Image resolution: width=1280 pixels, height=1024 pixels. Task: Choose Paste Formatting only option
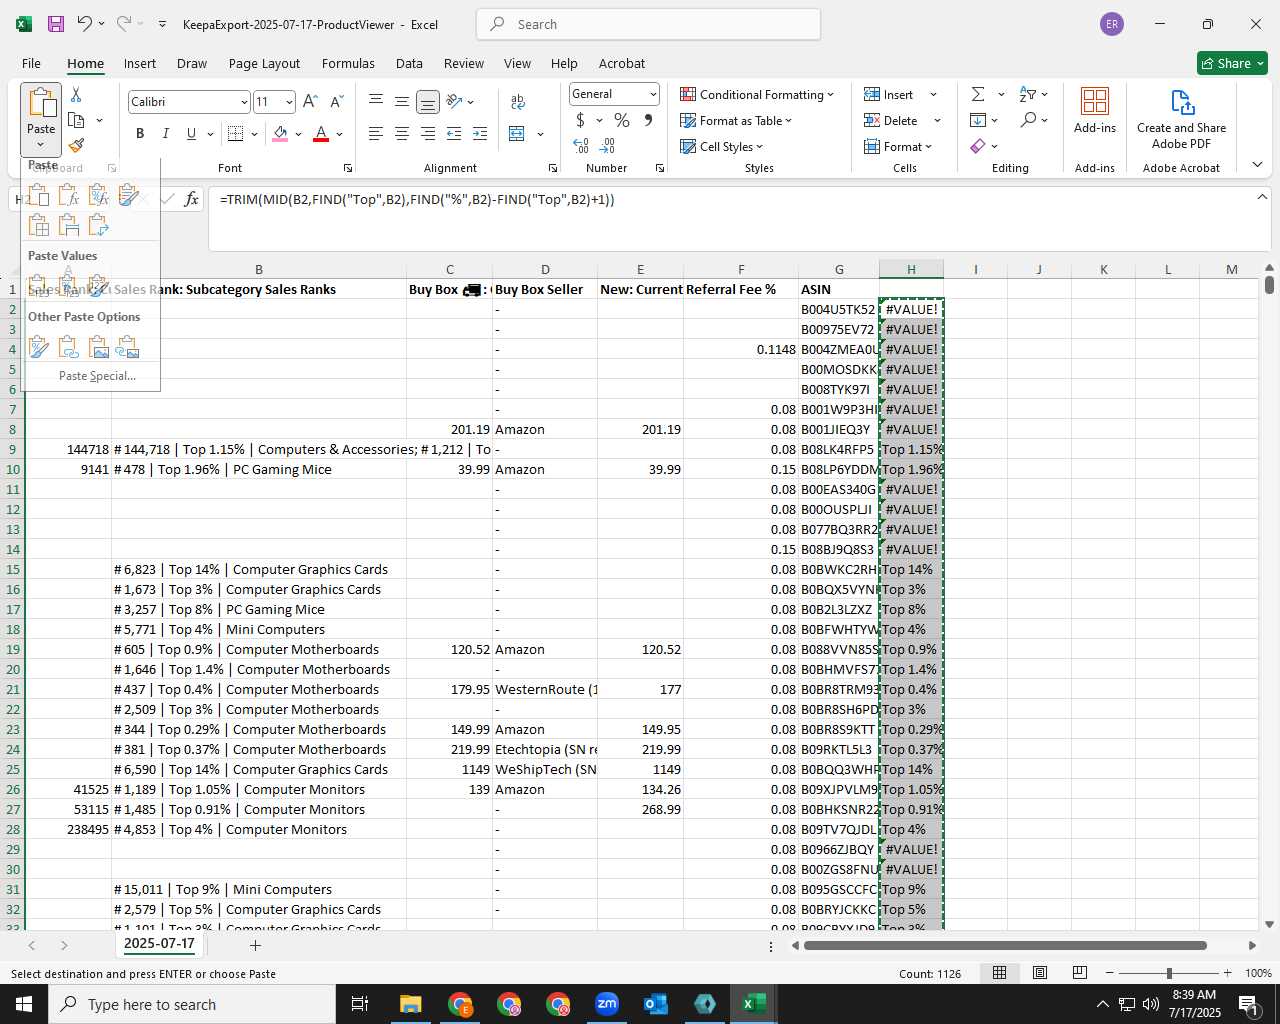38,347
